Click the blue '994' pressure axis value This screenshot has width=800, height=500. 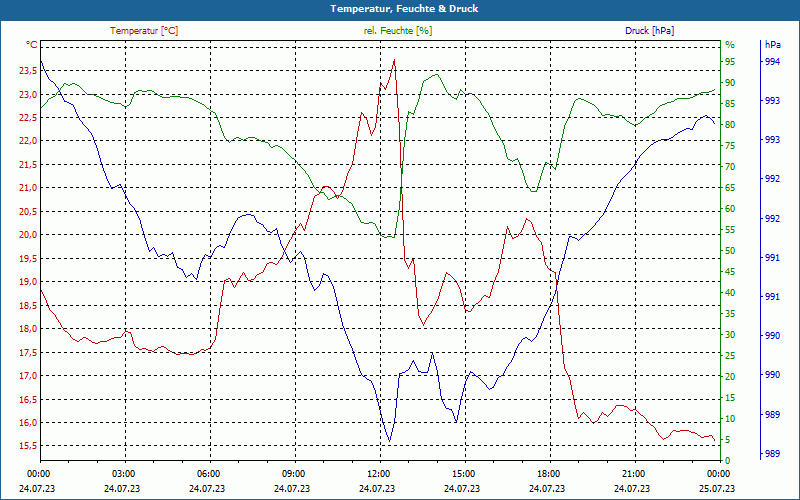pyautogui.click(x=773, y=62)
